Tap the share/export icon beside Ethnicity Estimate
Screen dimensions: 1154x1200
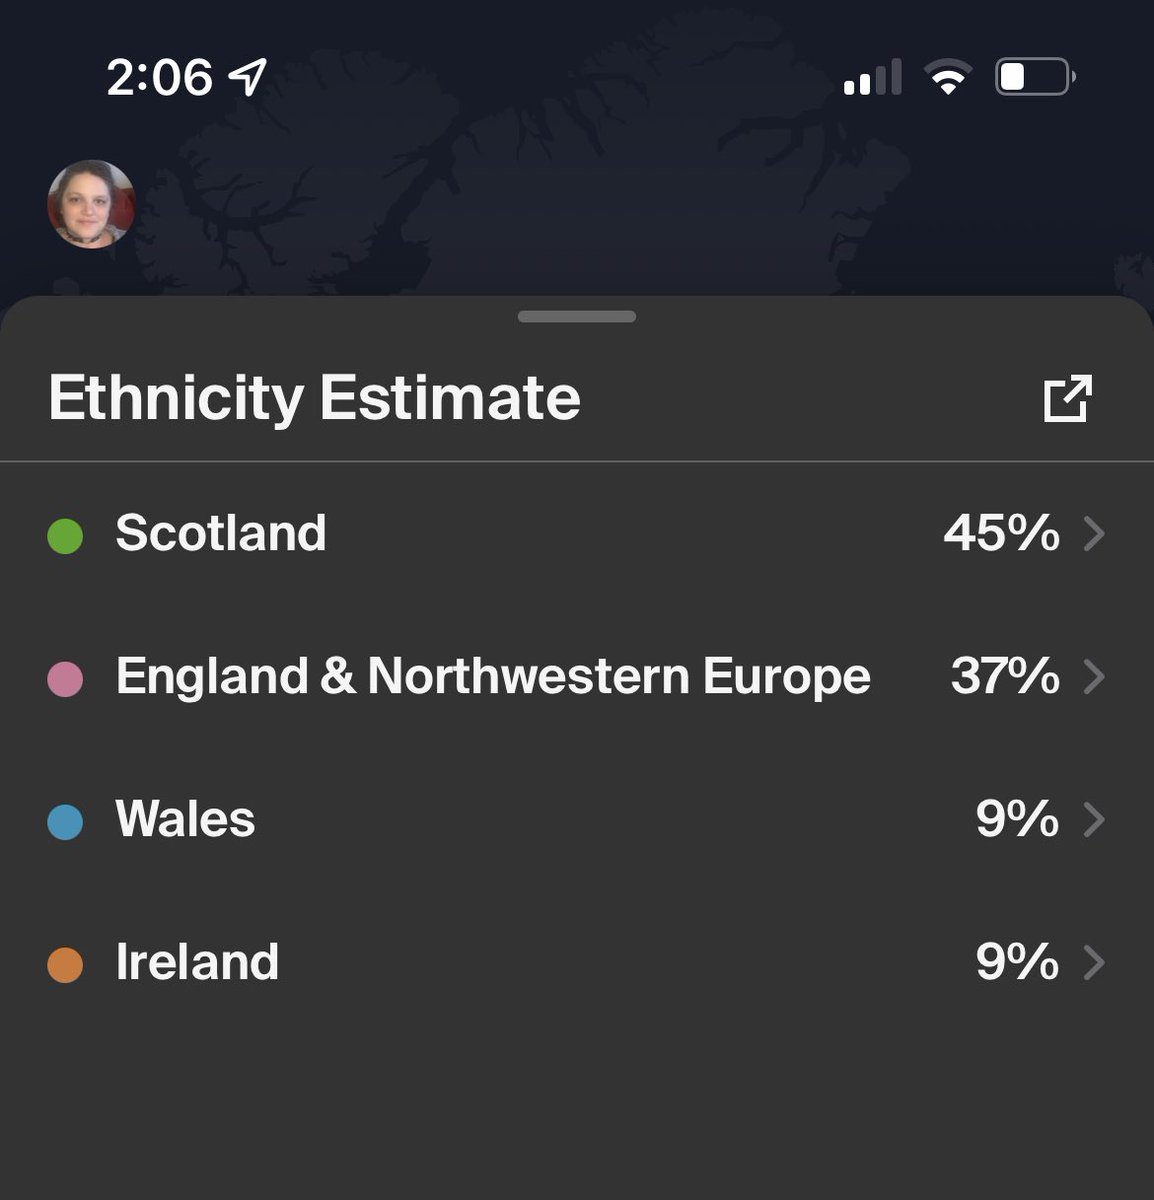1067,398
